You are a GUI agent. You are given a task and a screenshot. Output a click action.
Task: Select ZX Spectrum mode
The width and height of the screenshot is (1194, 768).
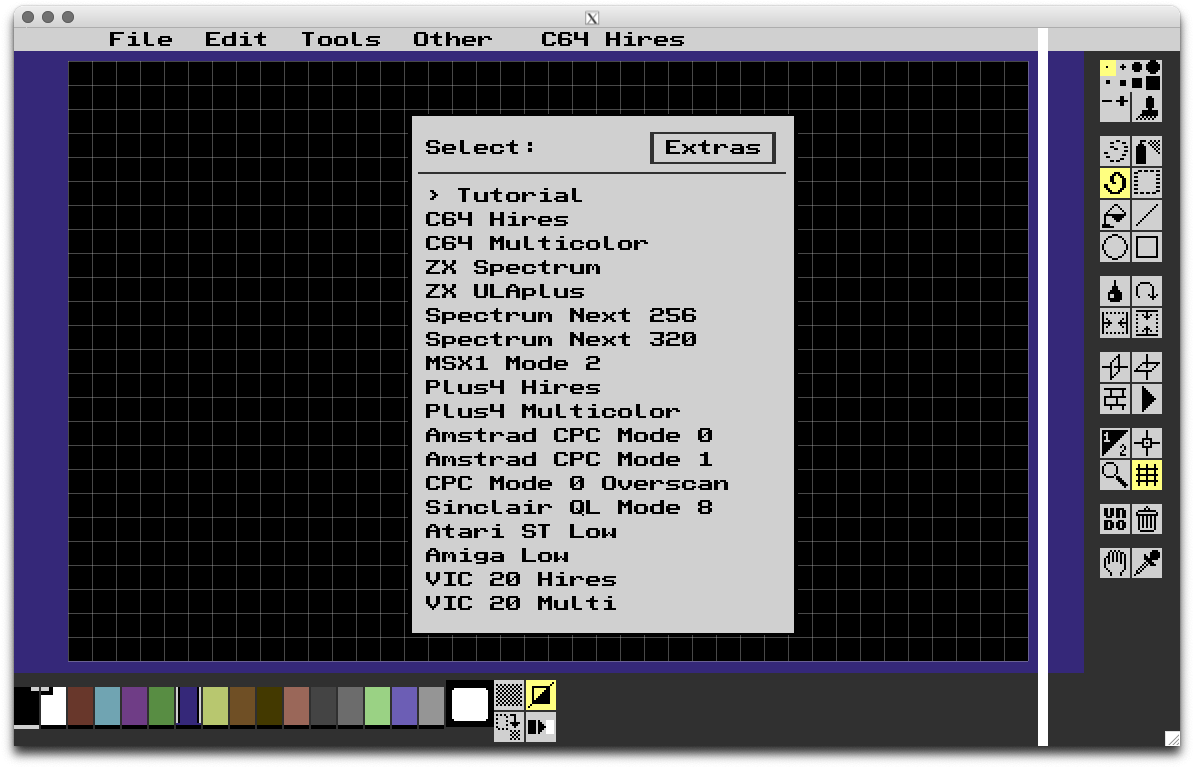pos(513,267)
